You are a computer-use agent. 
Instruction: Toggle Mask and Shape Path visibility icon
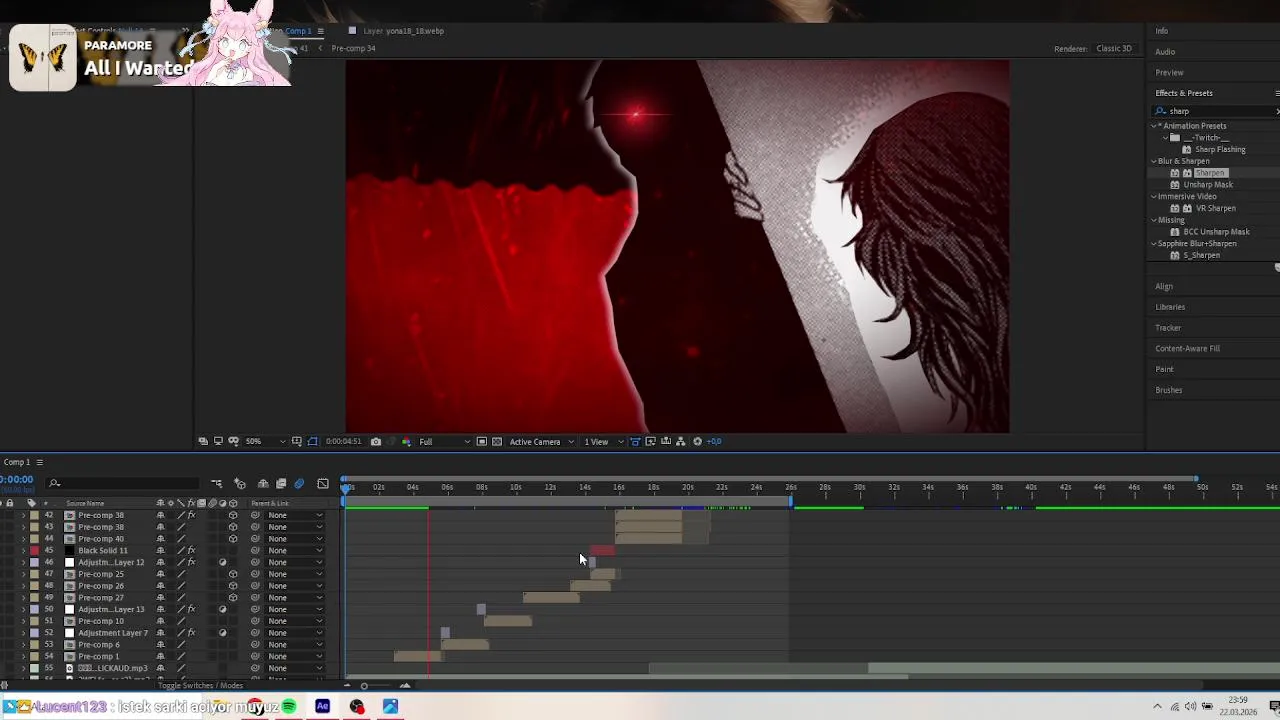[312, 441]
